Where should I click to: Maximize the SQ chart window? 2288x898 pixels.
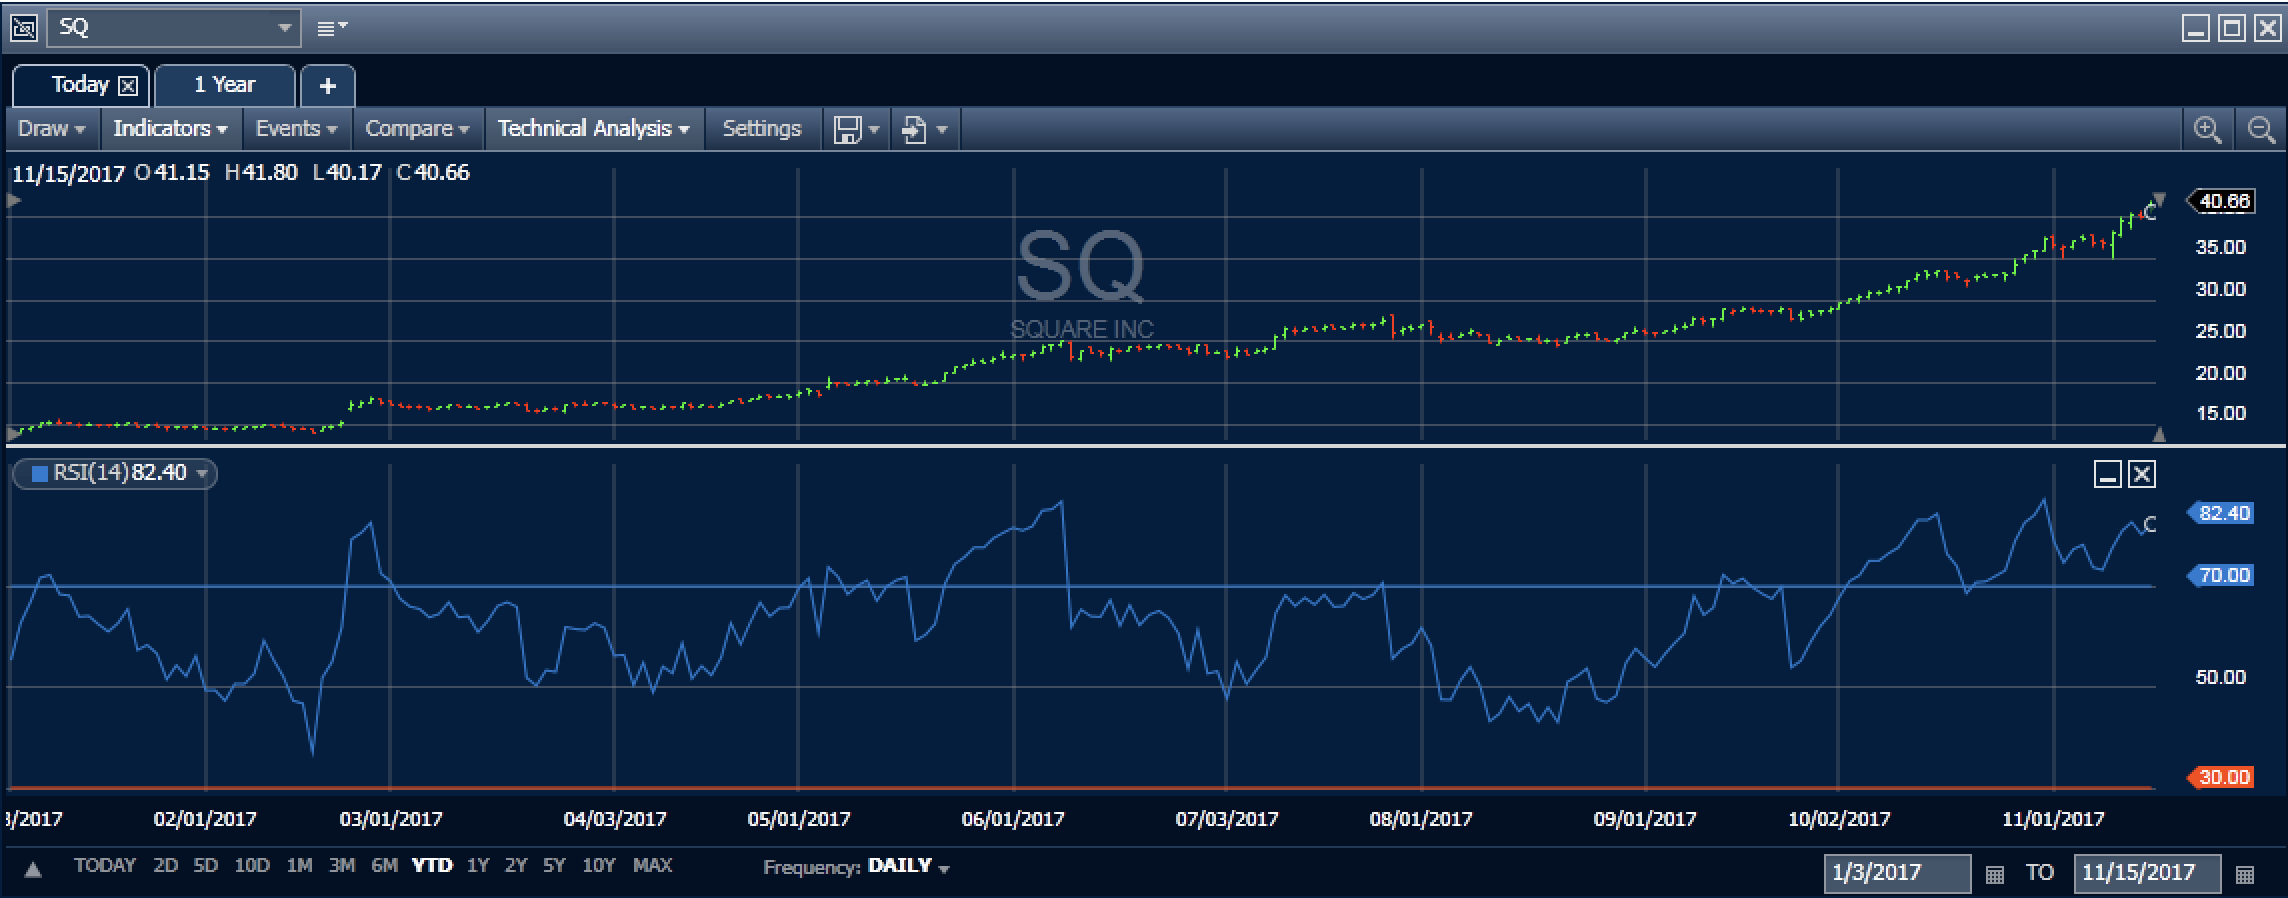tap(2232, 28)
